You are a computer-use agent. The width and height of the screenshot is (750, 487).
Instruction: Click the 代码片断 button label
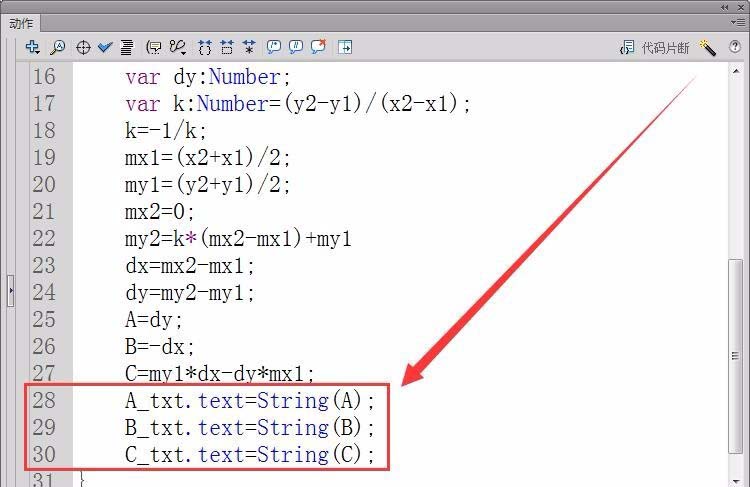click(665, 48)
